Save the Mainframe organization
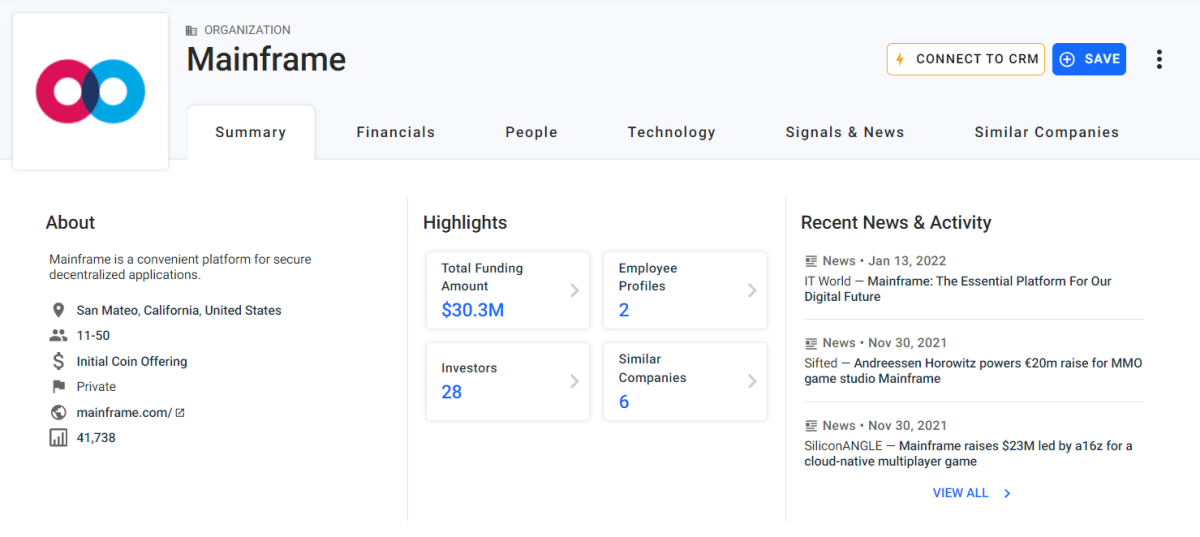This screenshot has height=537, width=1200. coord(1088,59)
